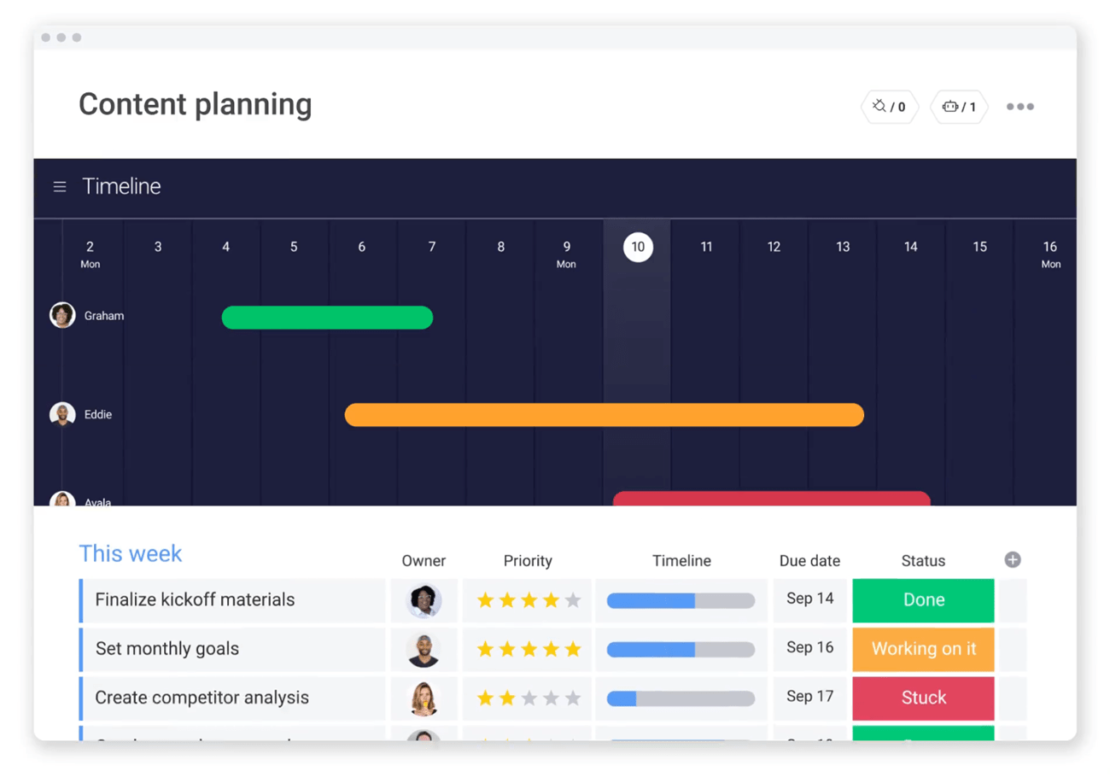1110x783 pixels.
Task: Select the highlighted date 10 marker
Action: pyautogui.click(x=637, y=247)
